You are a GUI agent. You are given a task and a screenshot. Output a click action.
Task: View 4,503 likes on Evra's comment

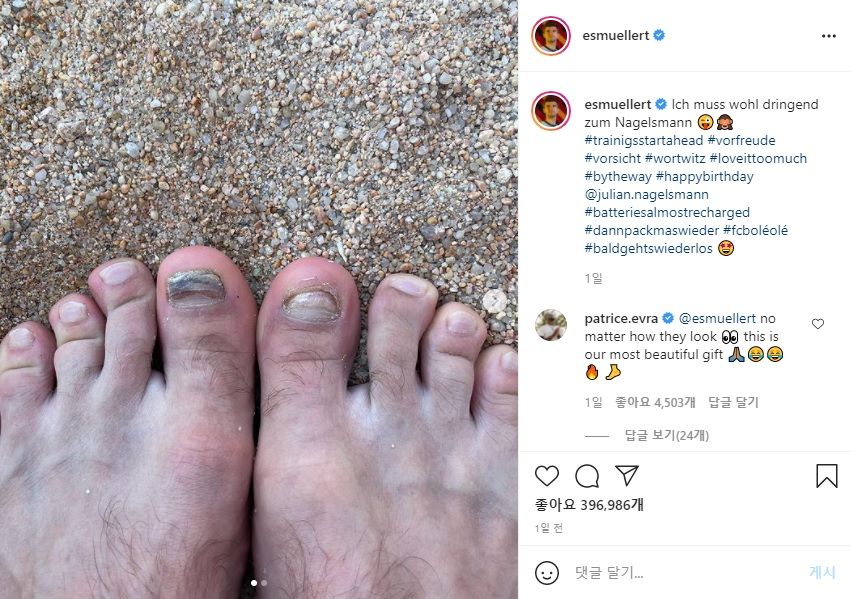655,402
